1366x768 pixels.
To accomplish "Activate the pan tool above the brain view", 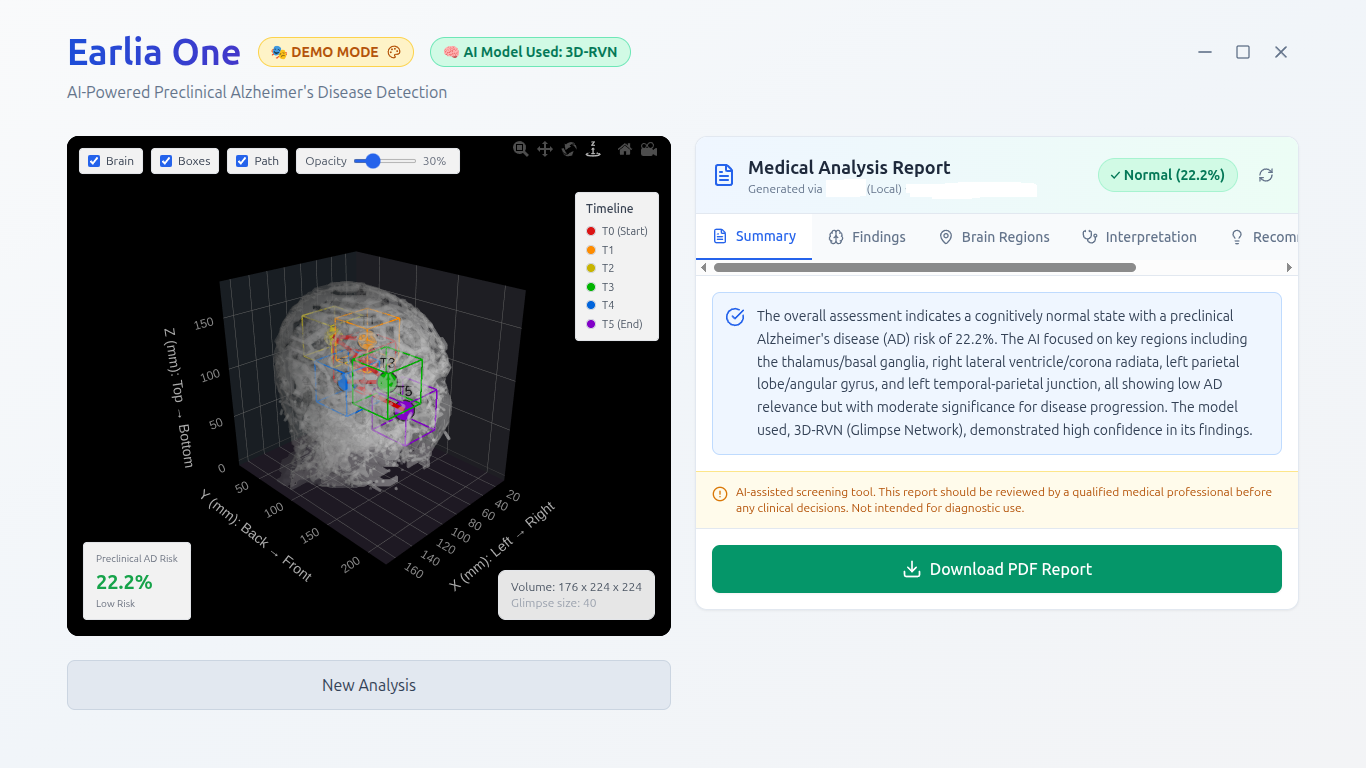I will (x=545, y=148).
